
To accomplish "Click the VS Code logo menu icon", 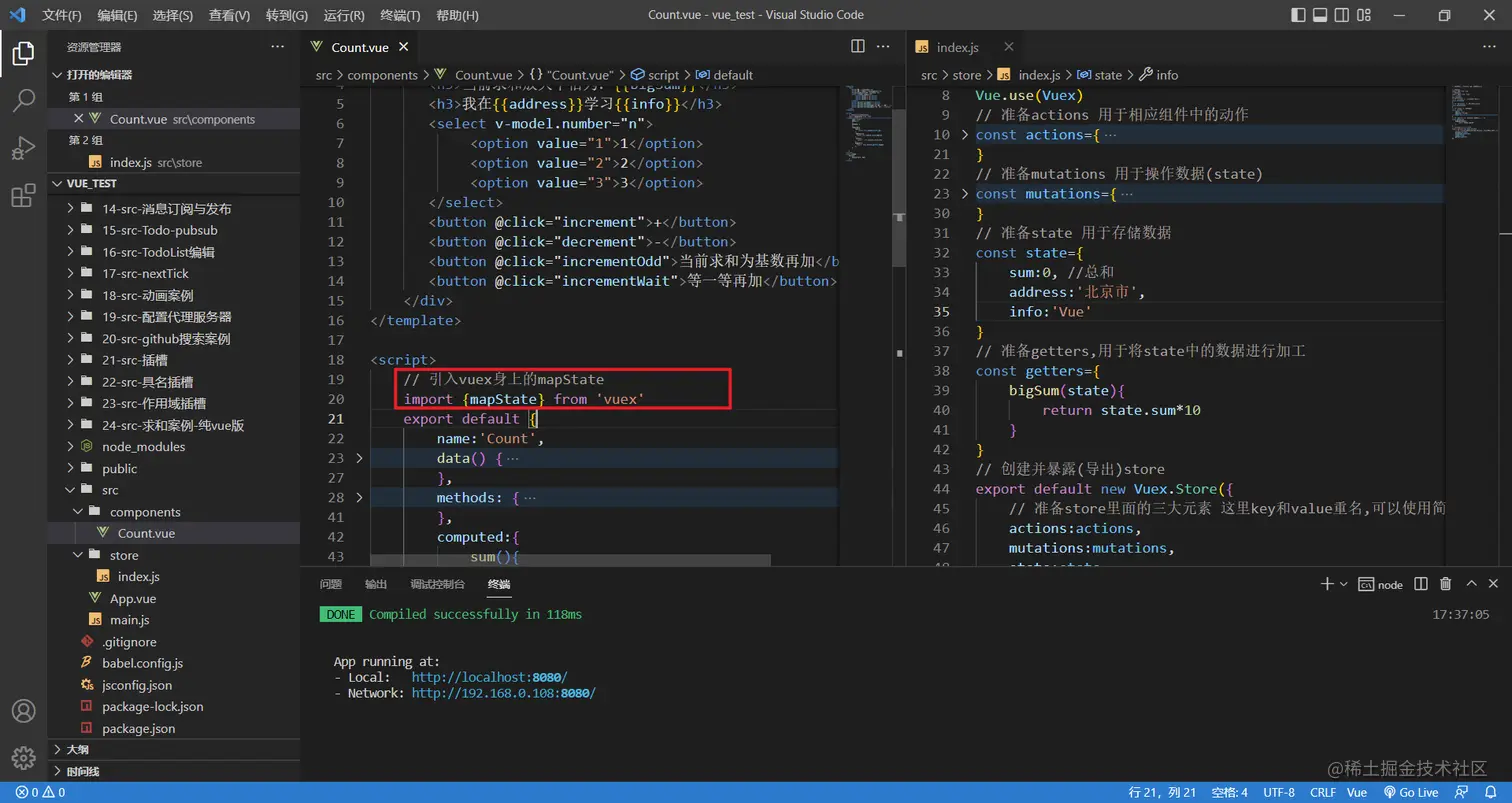I will pos(17,15).
